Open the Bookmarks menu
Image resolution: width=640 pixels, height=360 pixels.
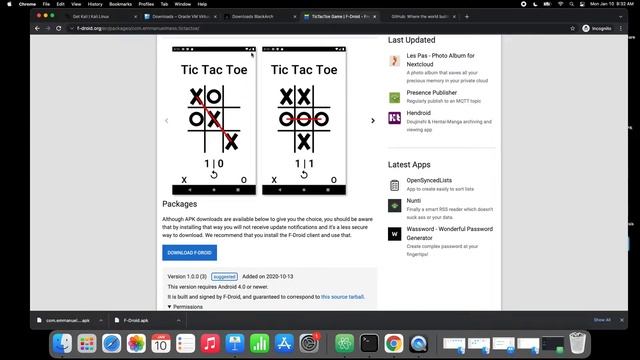pyautogui.click(x=120, y=4)
